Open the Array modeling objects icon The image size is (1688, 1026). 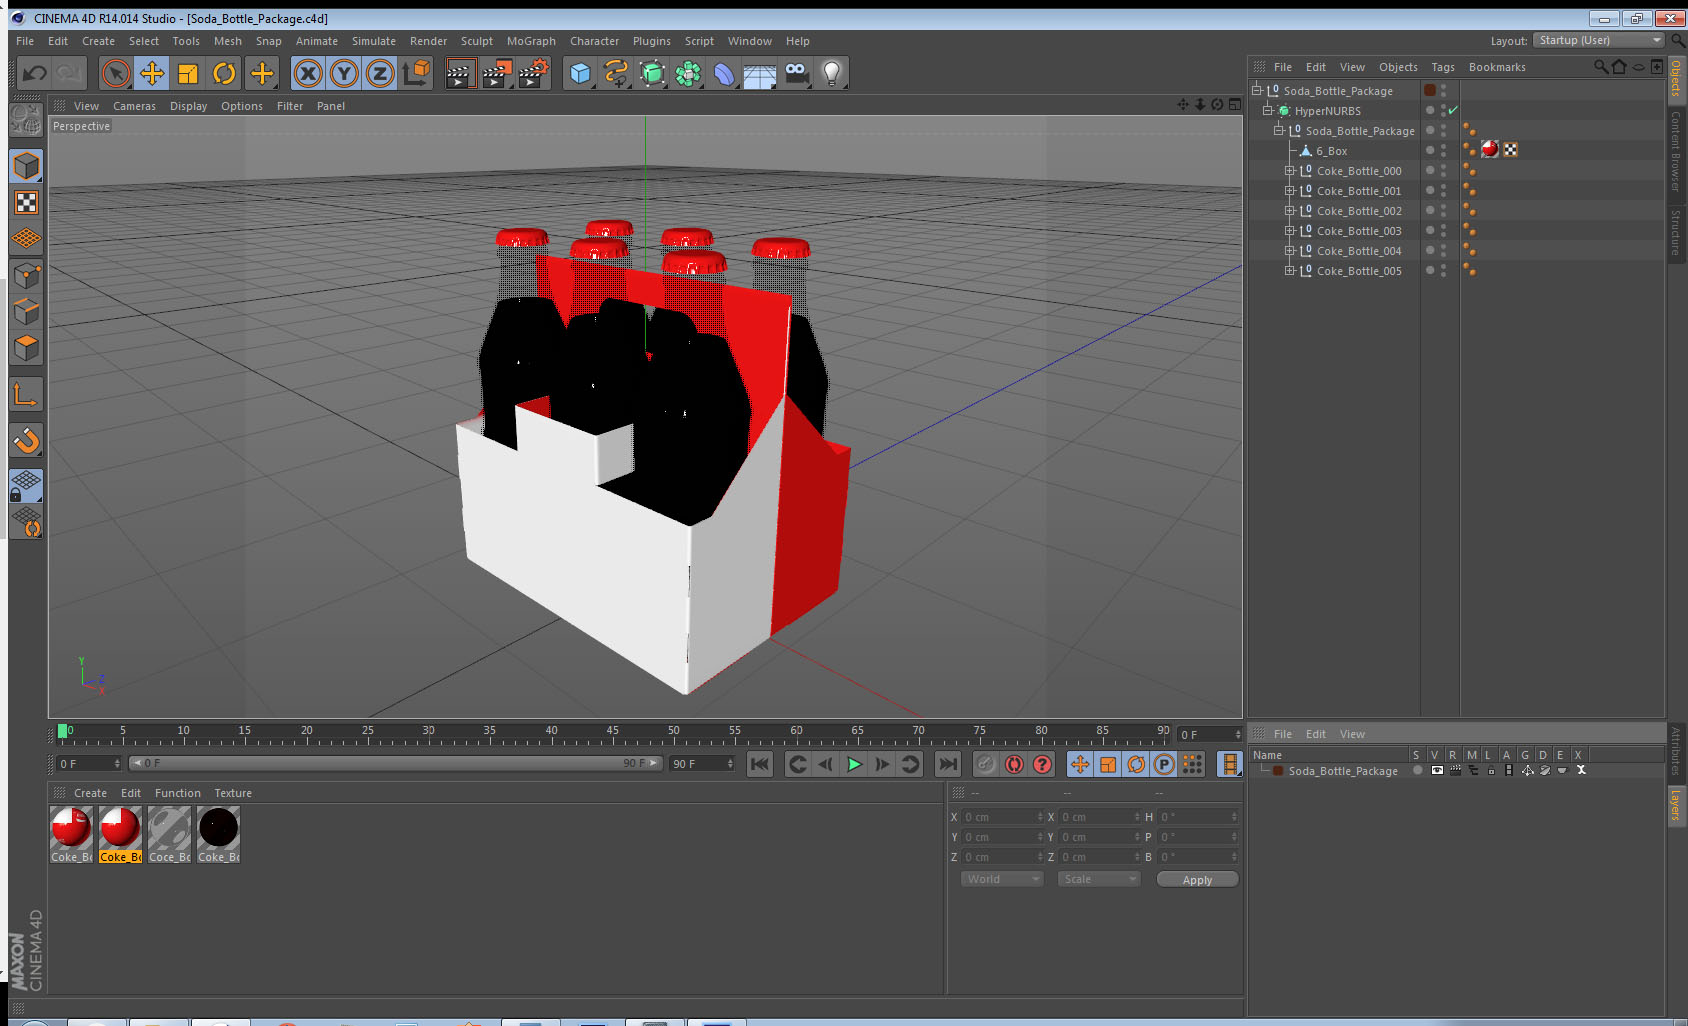(688, 73)
